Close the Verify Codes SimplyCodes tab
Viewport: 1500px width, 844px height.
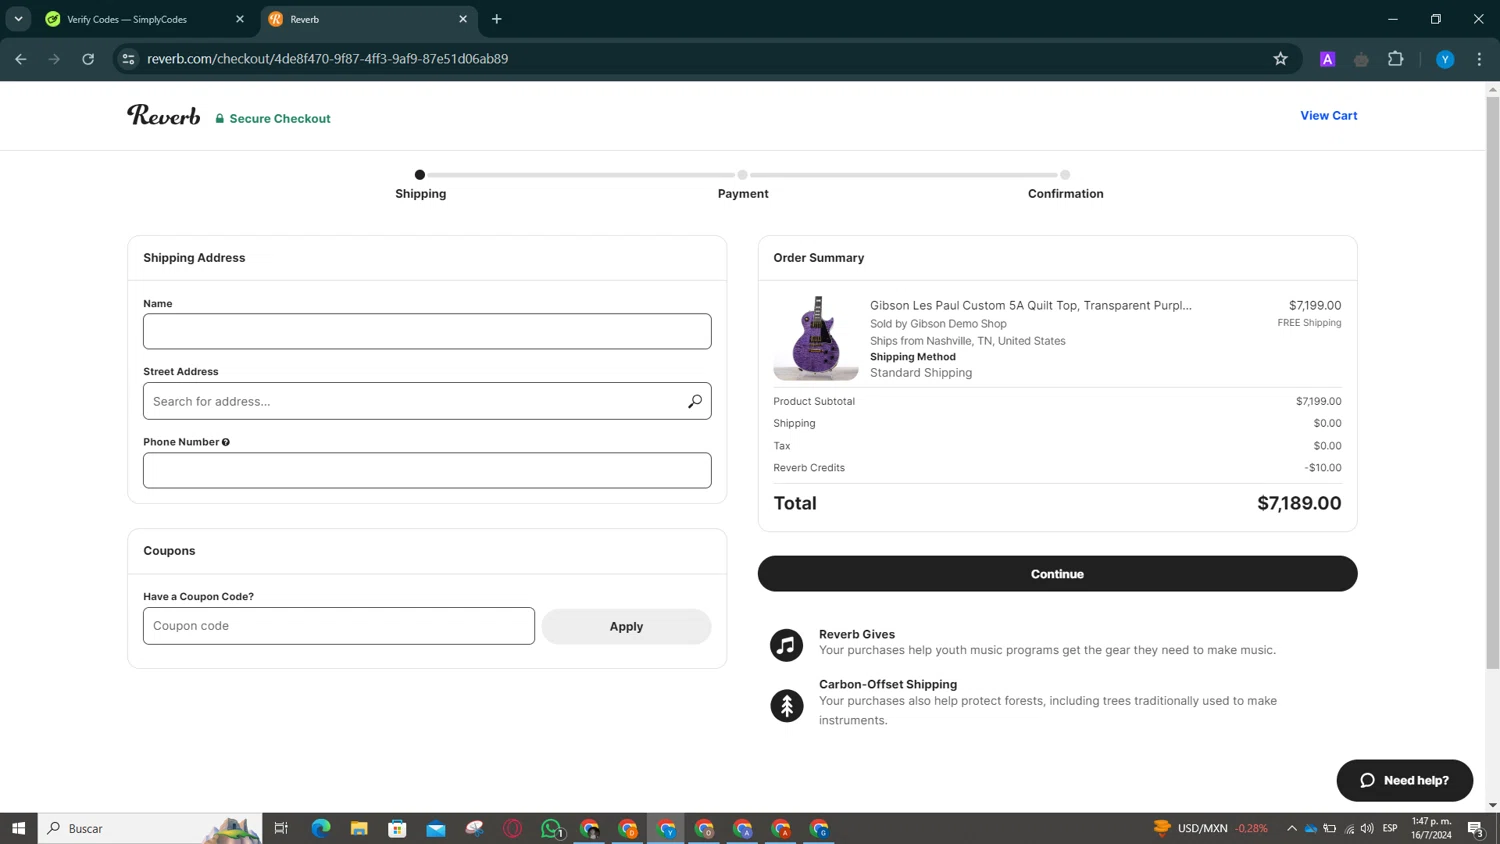(240, 19)
